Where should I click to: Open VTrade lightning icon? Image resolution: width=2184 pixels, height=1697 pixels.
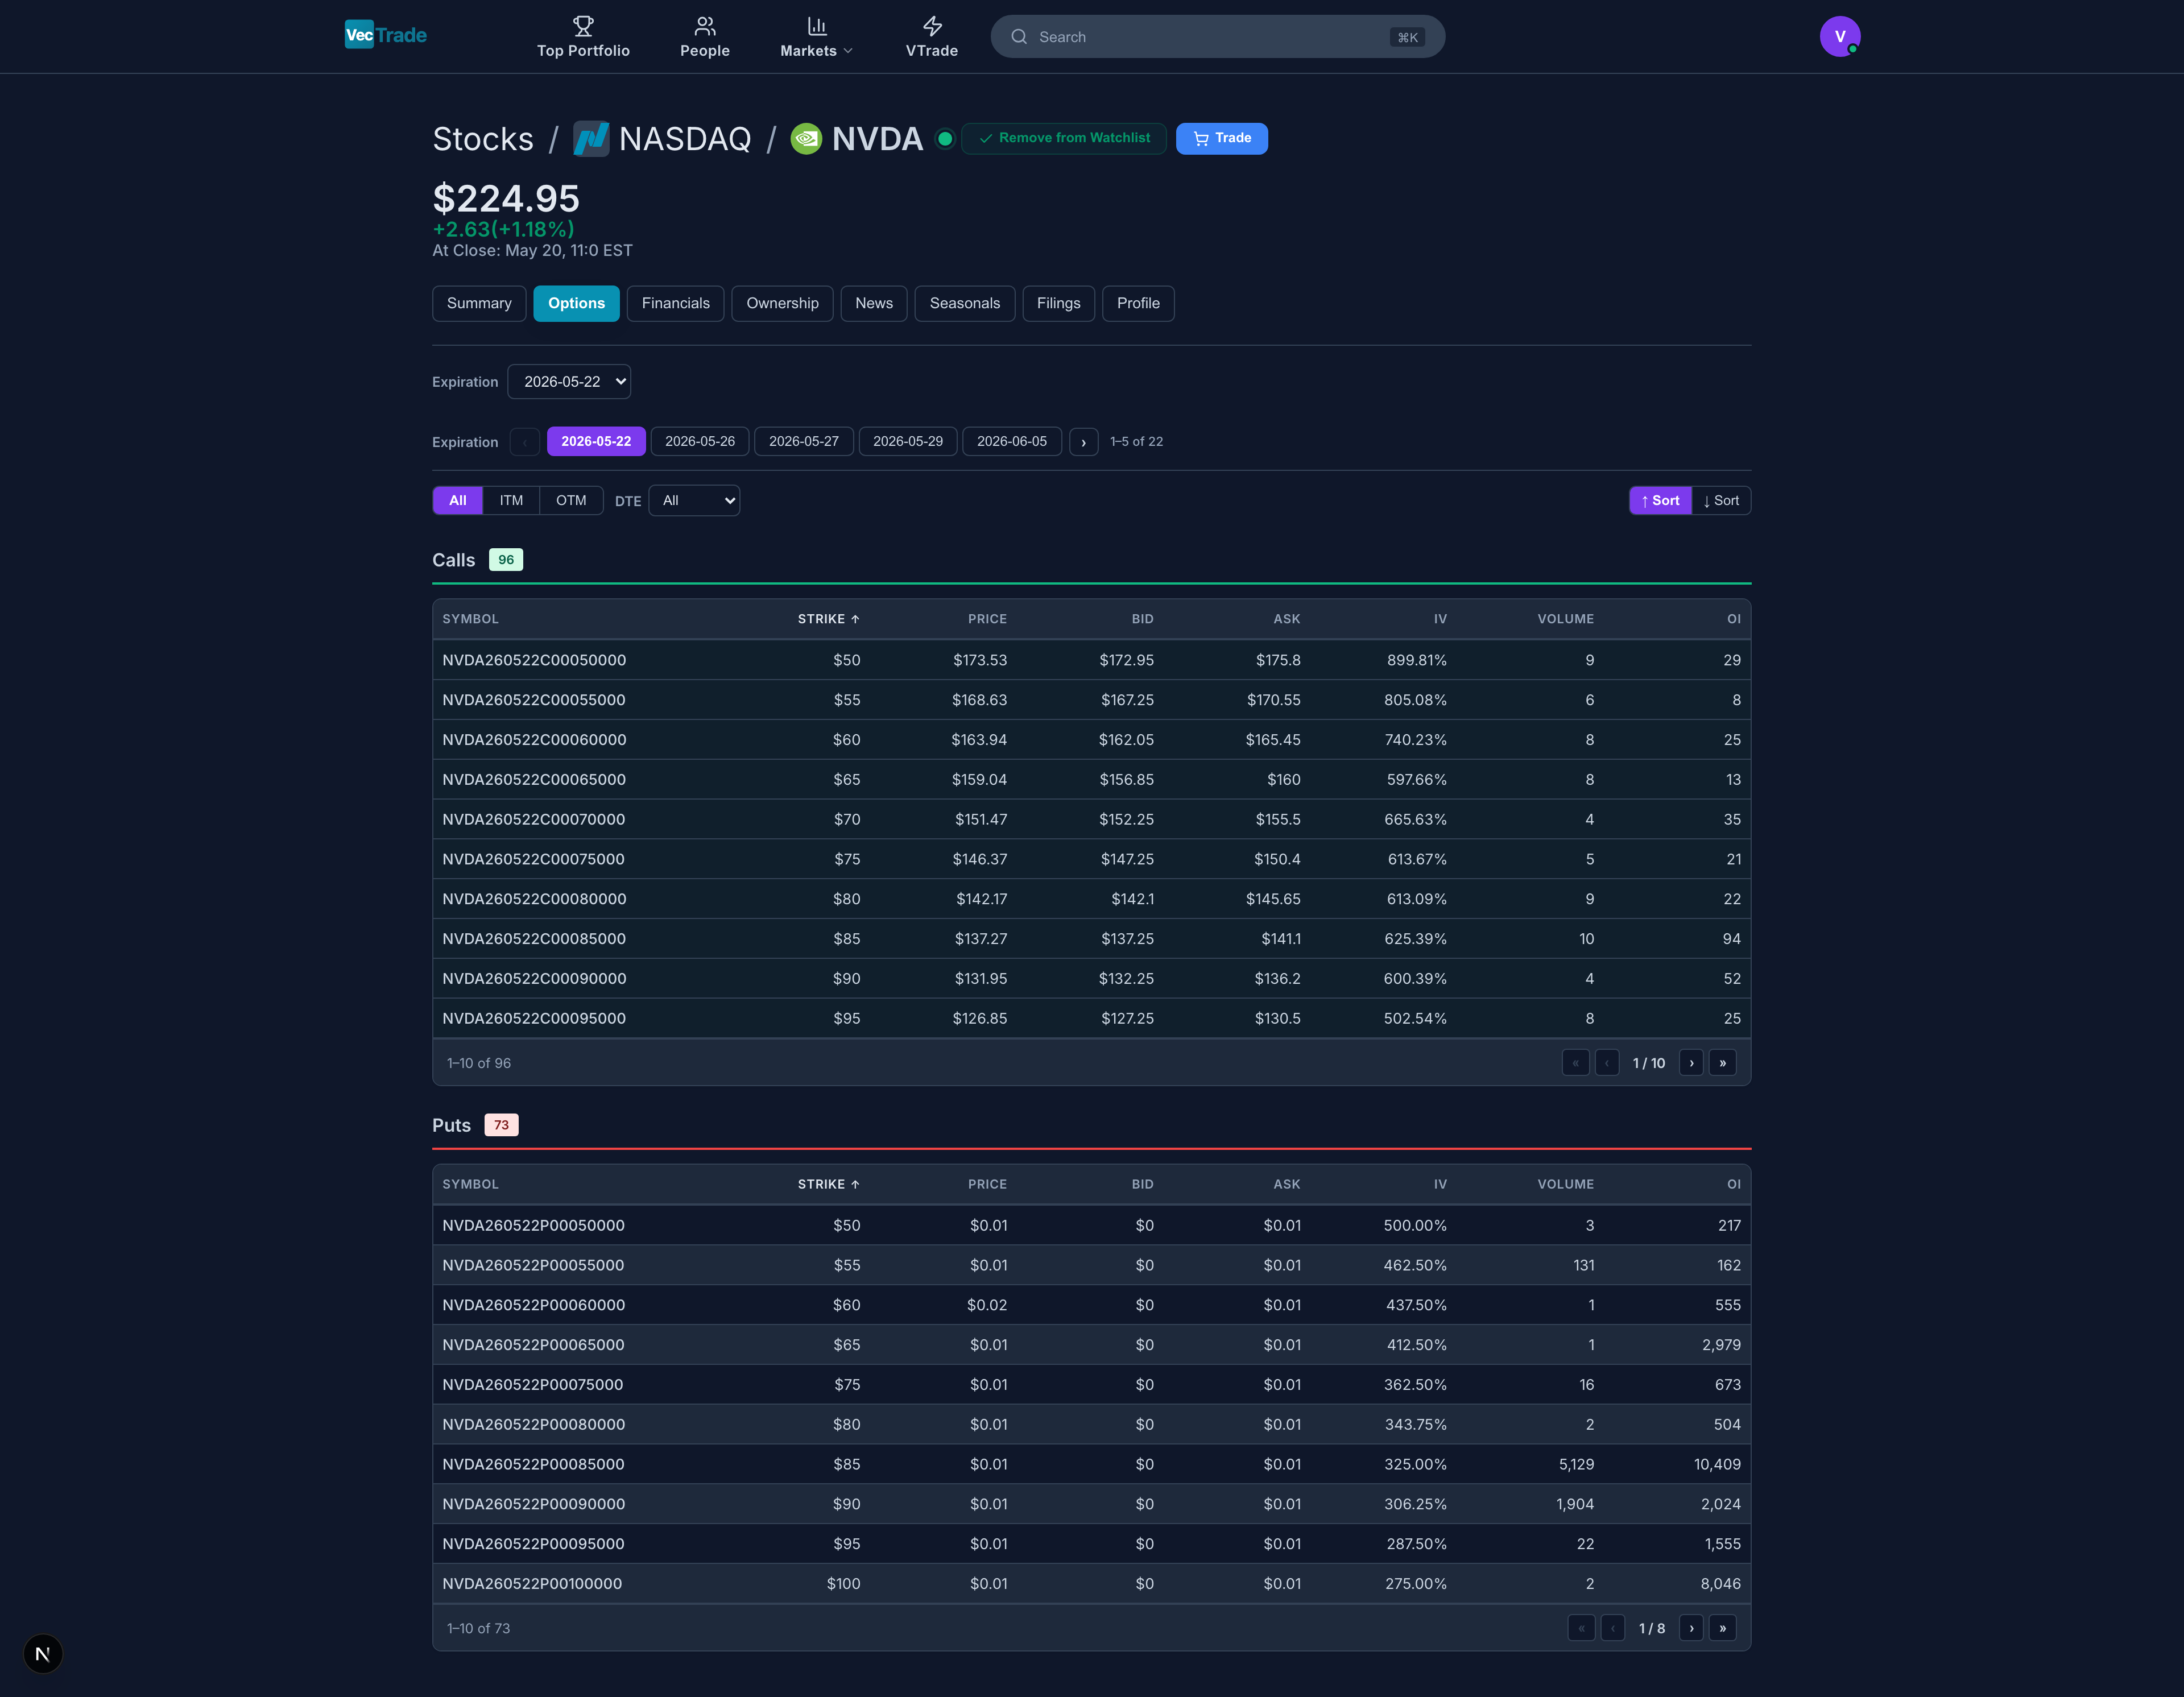[x=932, y=26]
